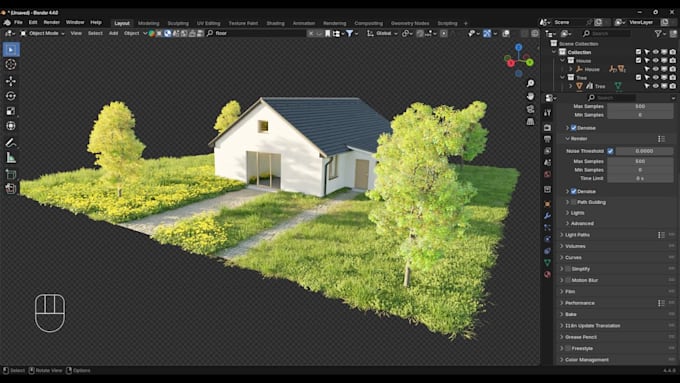Viewport: 680px width, 383px height.
Task: Open the viewport View menu
Action: pos(76,33)
